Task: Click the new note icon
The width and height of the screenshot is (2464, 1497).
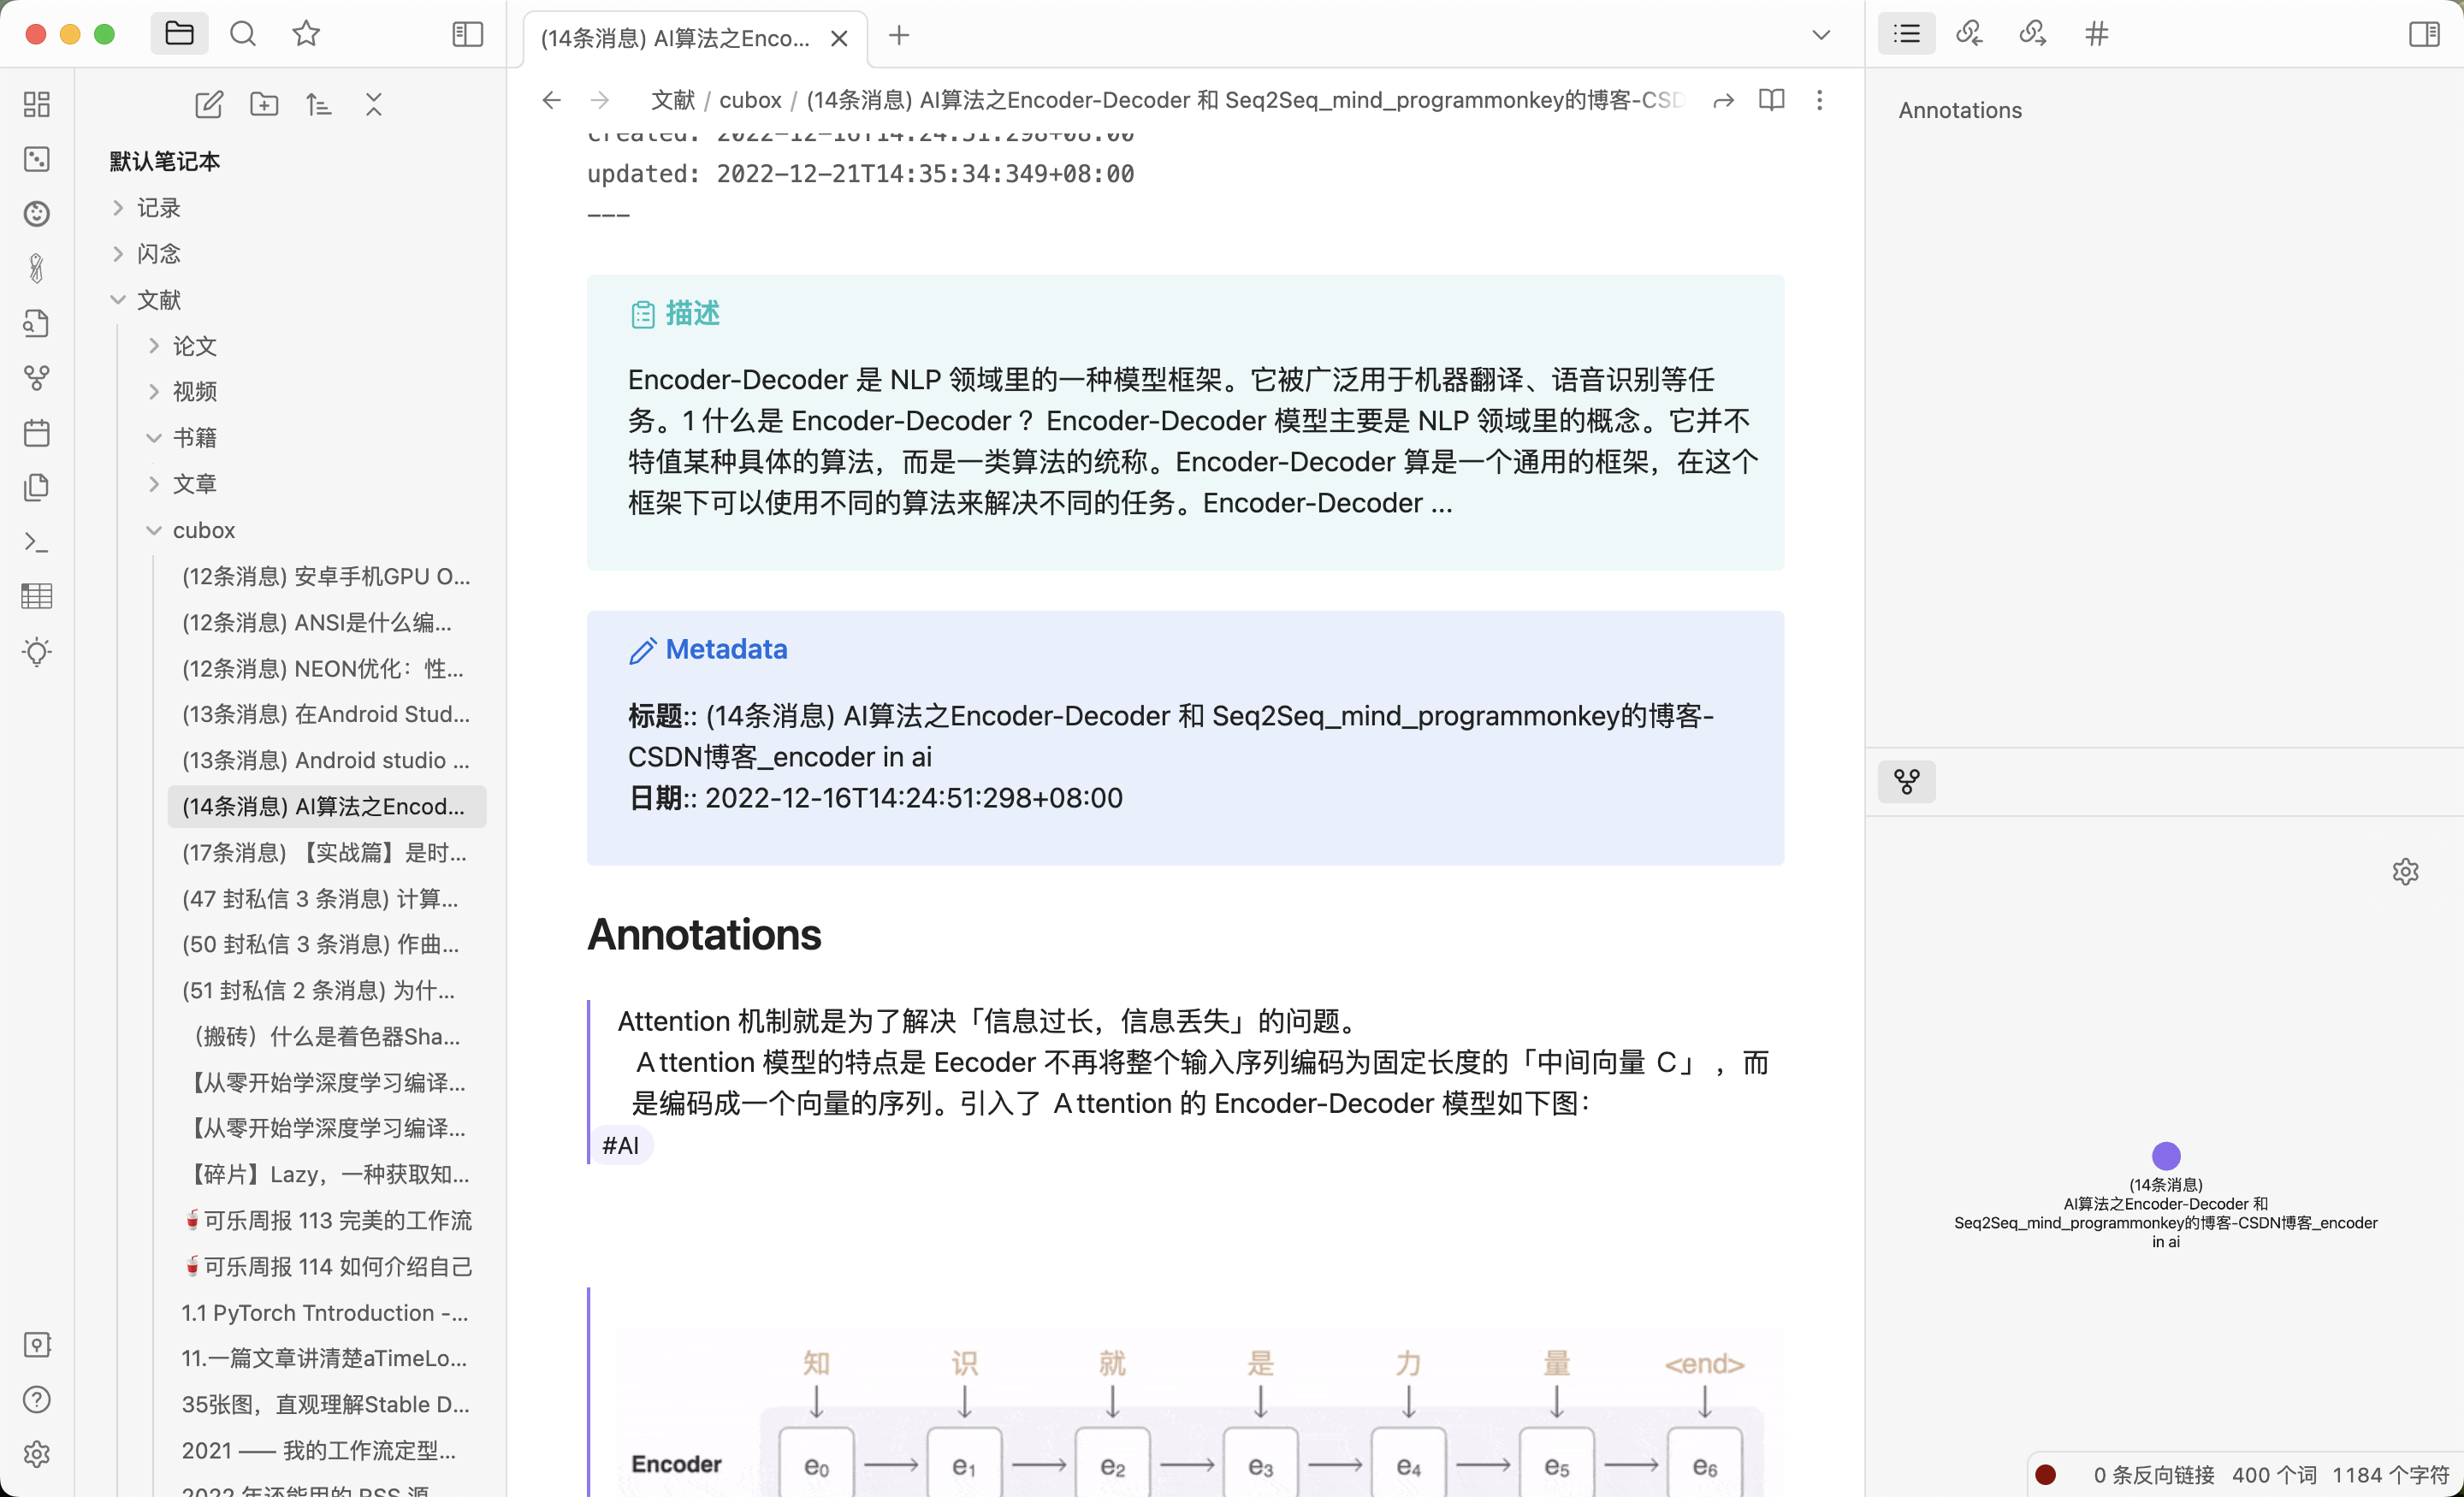Action: 208,104
